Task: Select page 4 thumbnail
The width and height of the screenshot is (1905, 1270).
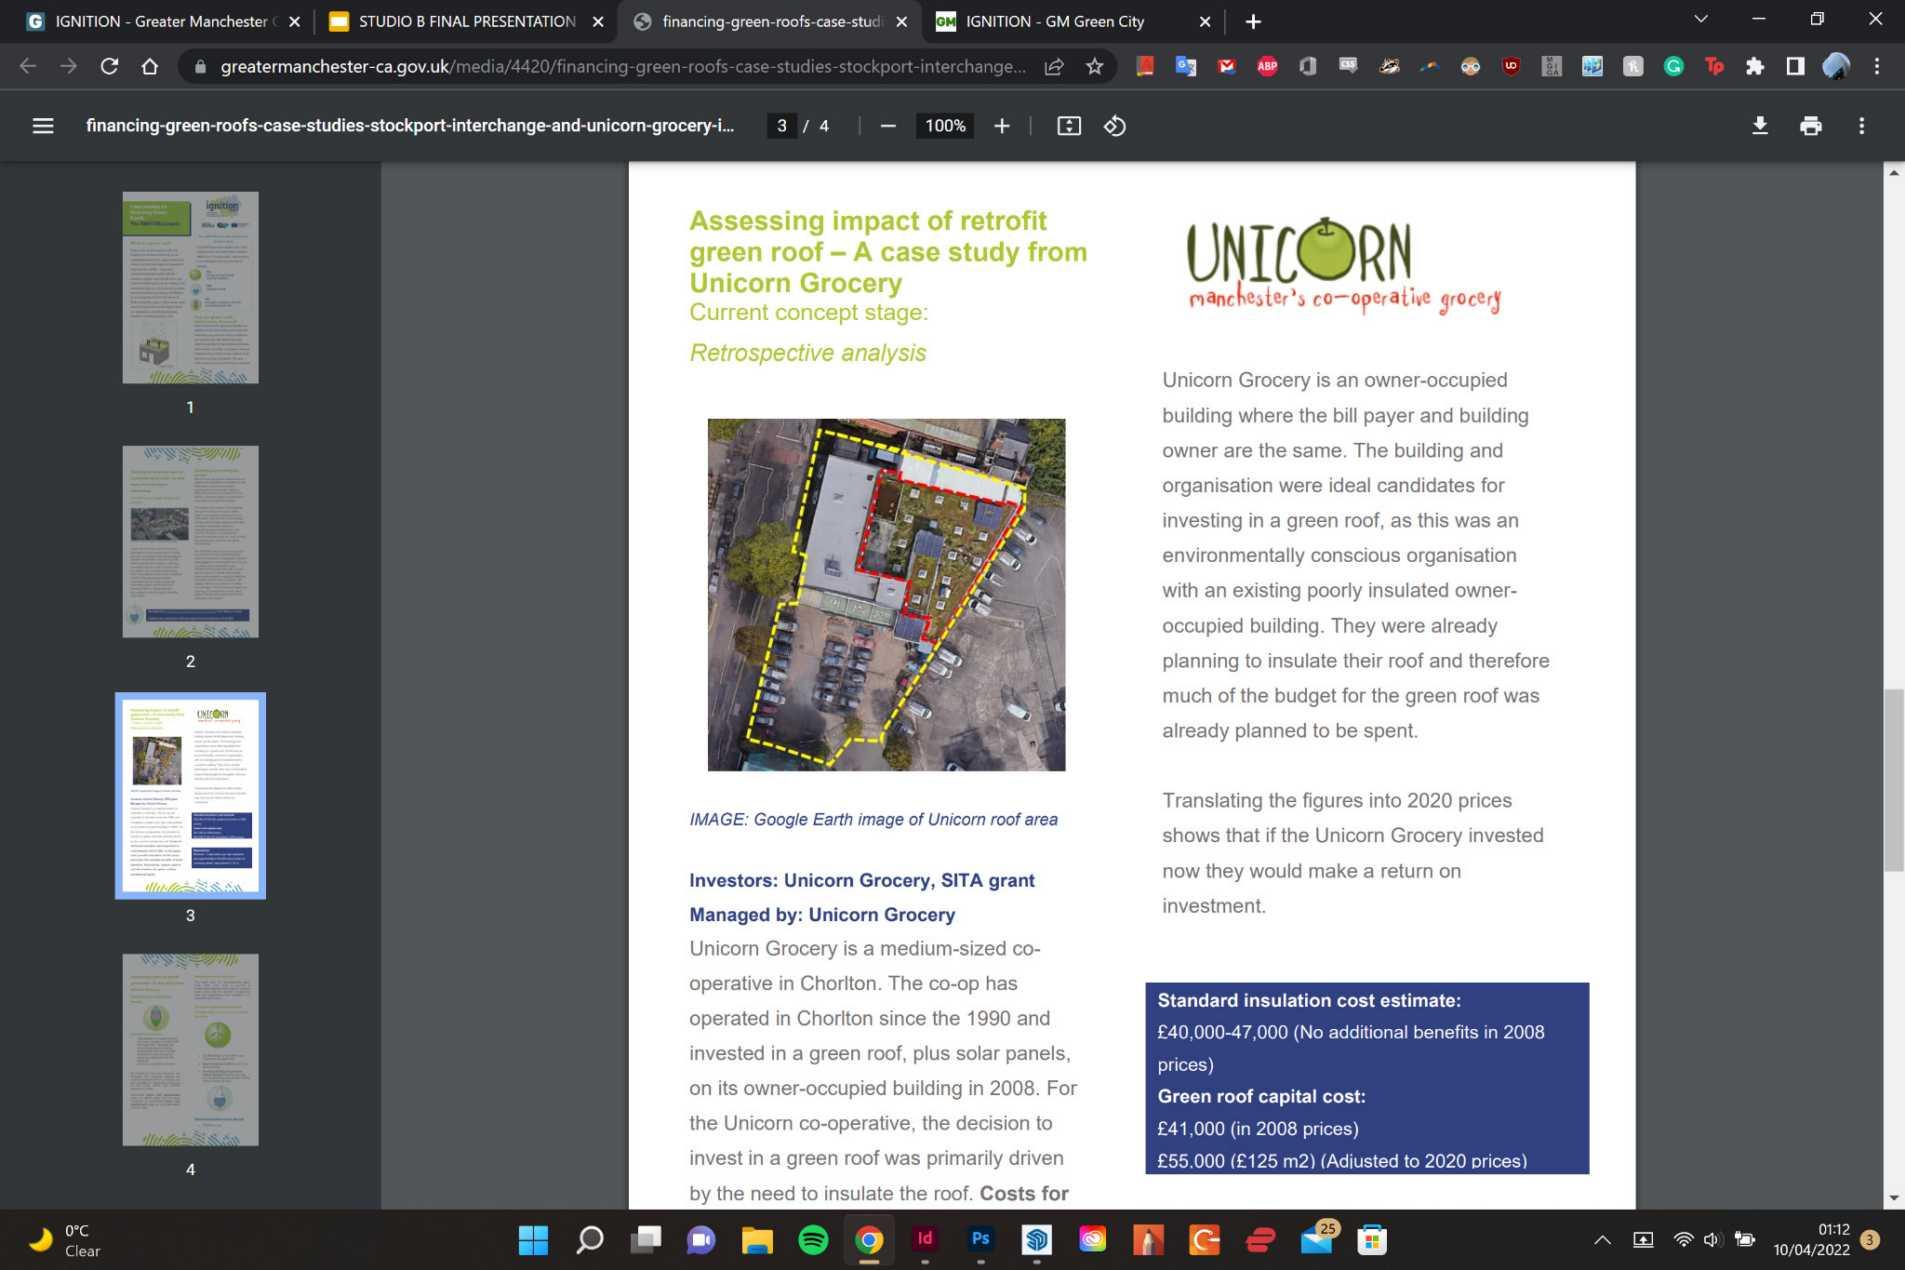Action: (190, 1050)
